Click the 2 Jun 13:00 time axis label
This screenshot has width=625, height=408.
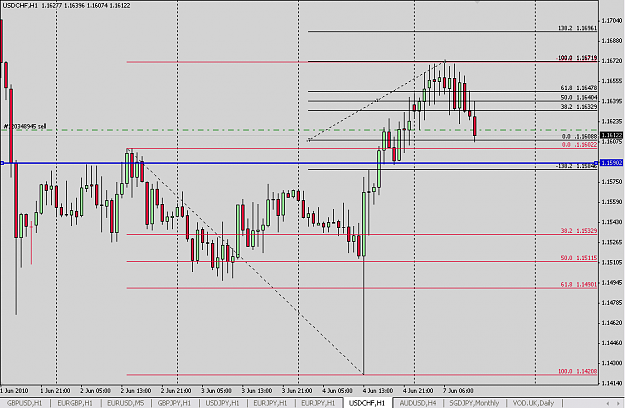point(135,390)
